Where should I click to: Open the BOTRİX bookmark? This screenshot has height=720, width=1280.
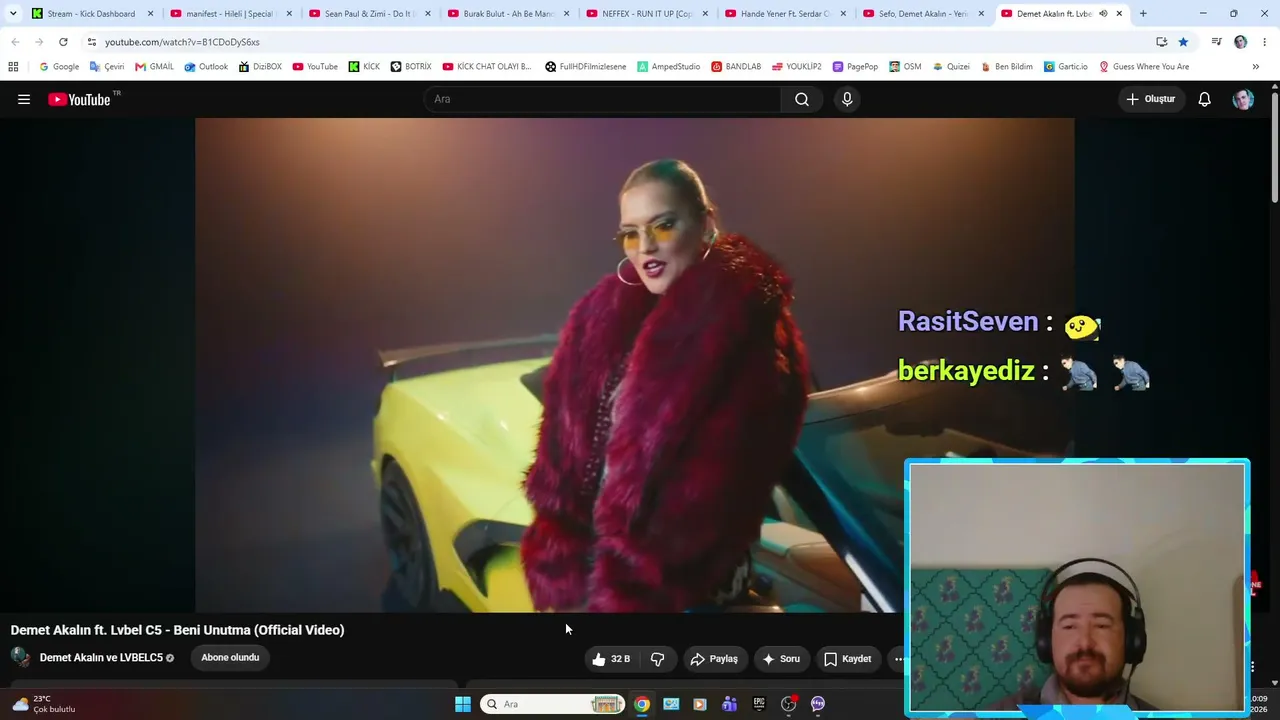[411, 67]
